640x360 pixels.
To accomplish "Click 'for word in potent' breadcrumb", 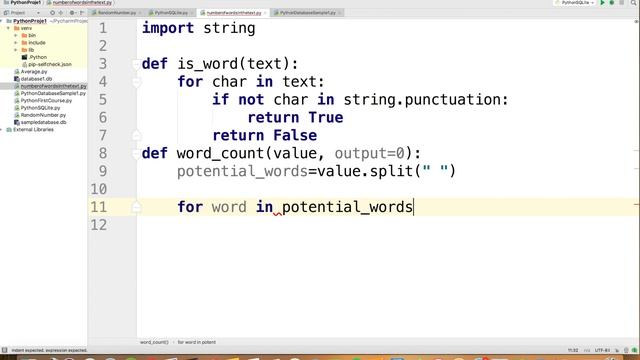I will 197,342.
